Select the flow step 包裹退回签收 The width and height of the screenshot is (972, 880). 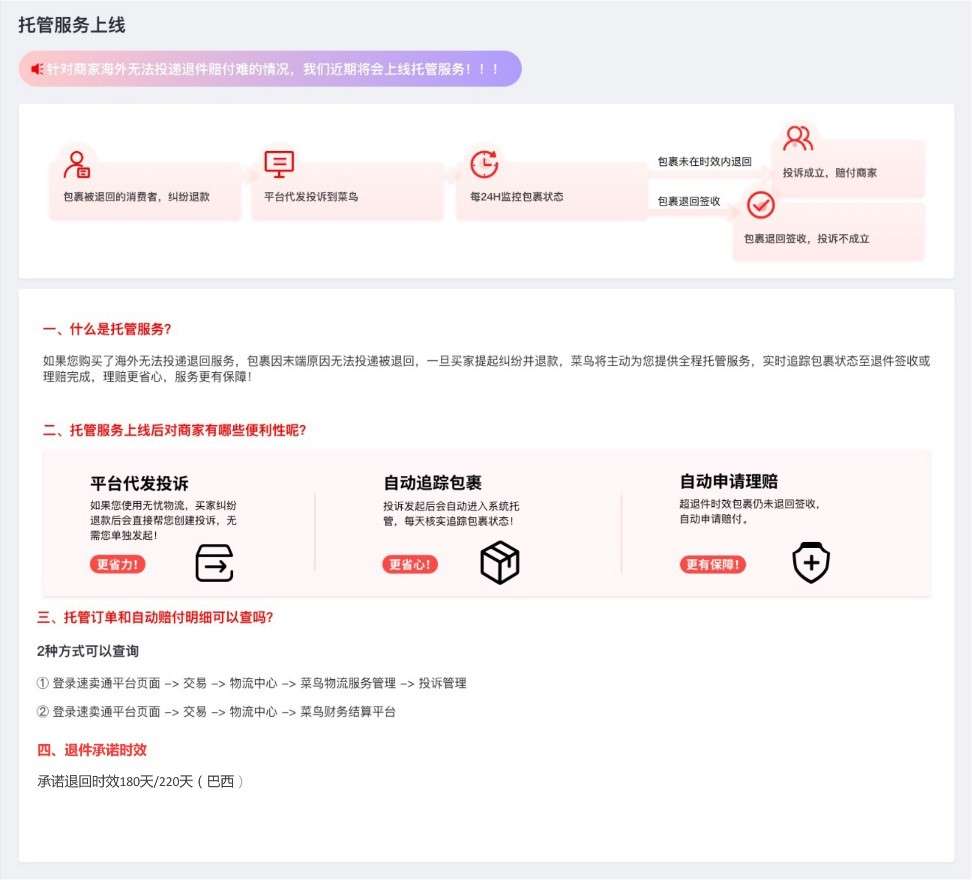pos(691,200)
